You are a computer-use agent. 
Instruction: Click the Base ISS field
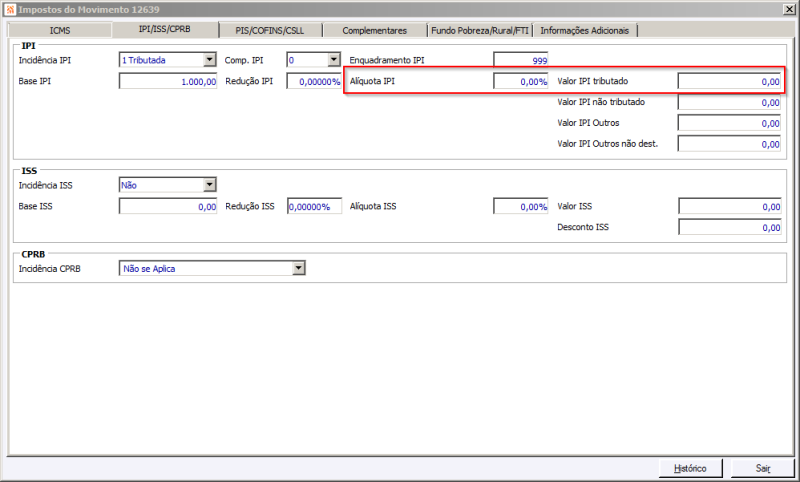(168, 206)
